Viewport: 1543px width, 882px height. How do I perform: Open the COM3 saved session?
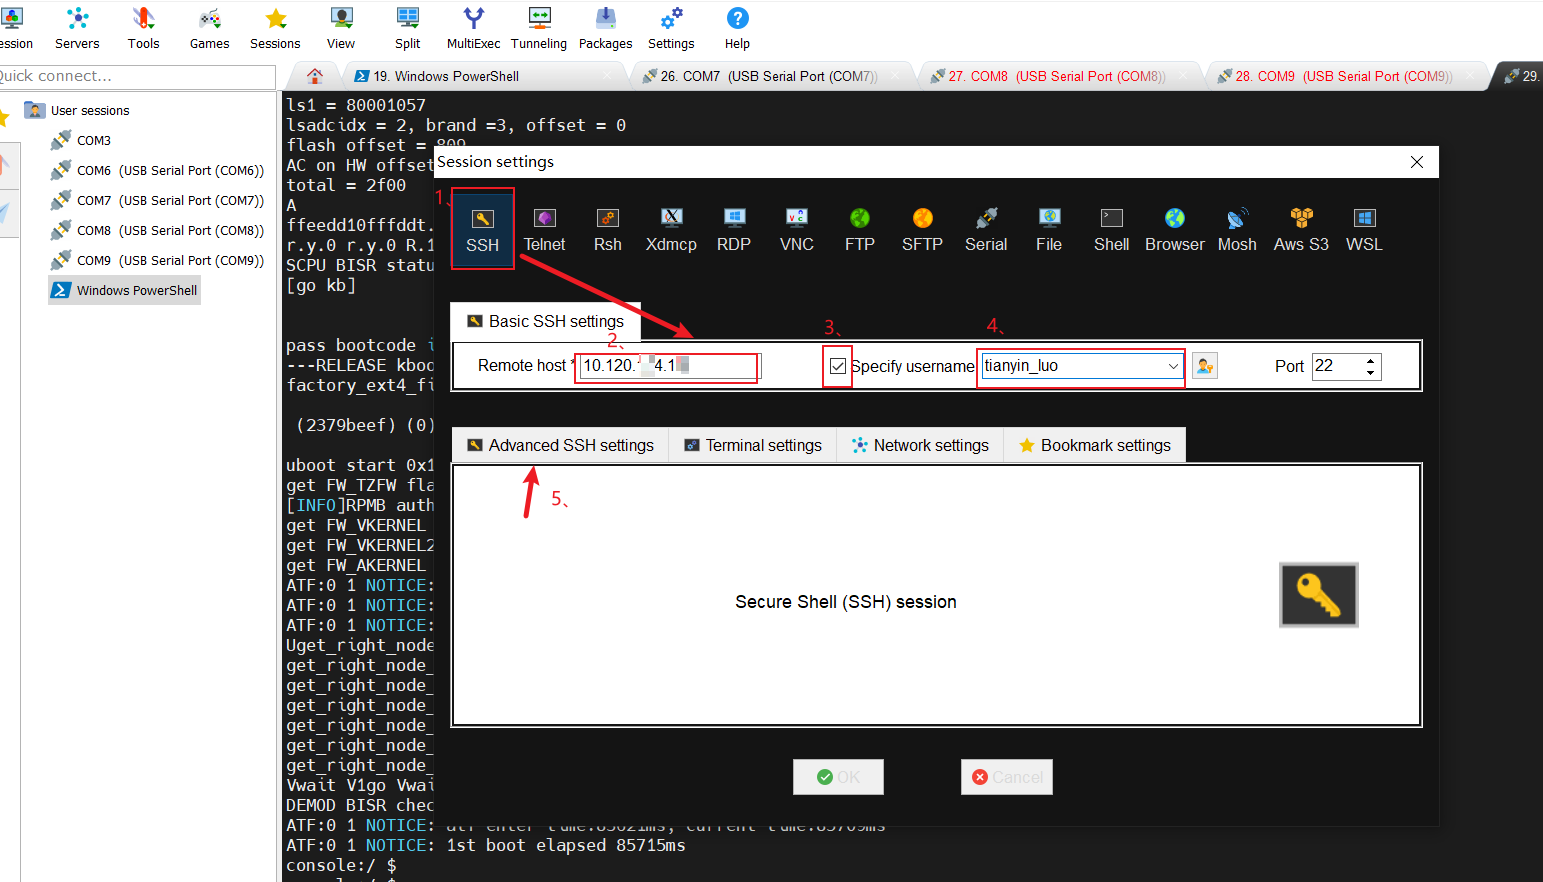pos(82,140)
